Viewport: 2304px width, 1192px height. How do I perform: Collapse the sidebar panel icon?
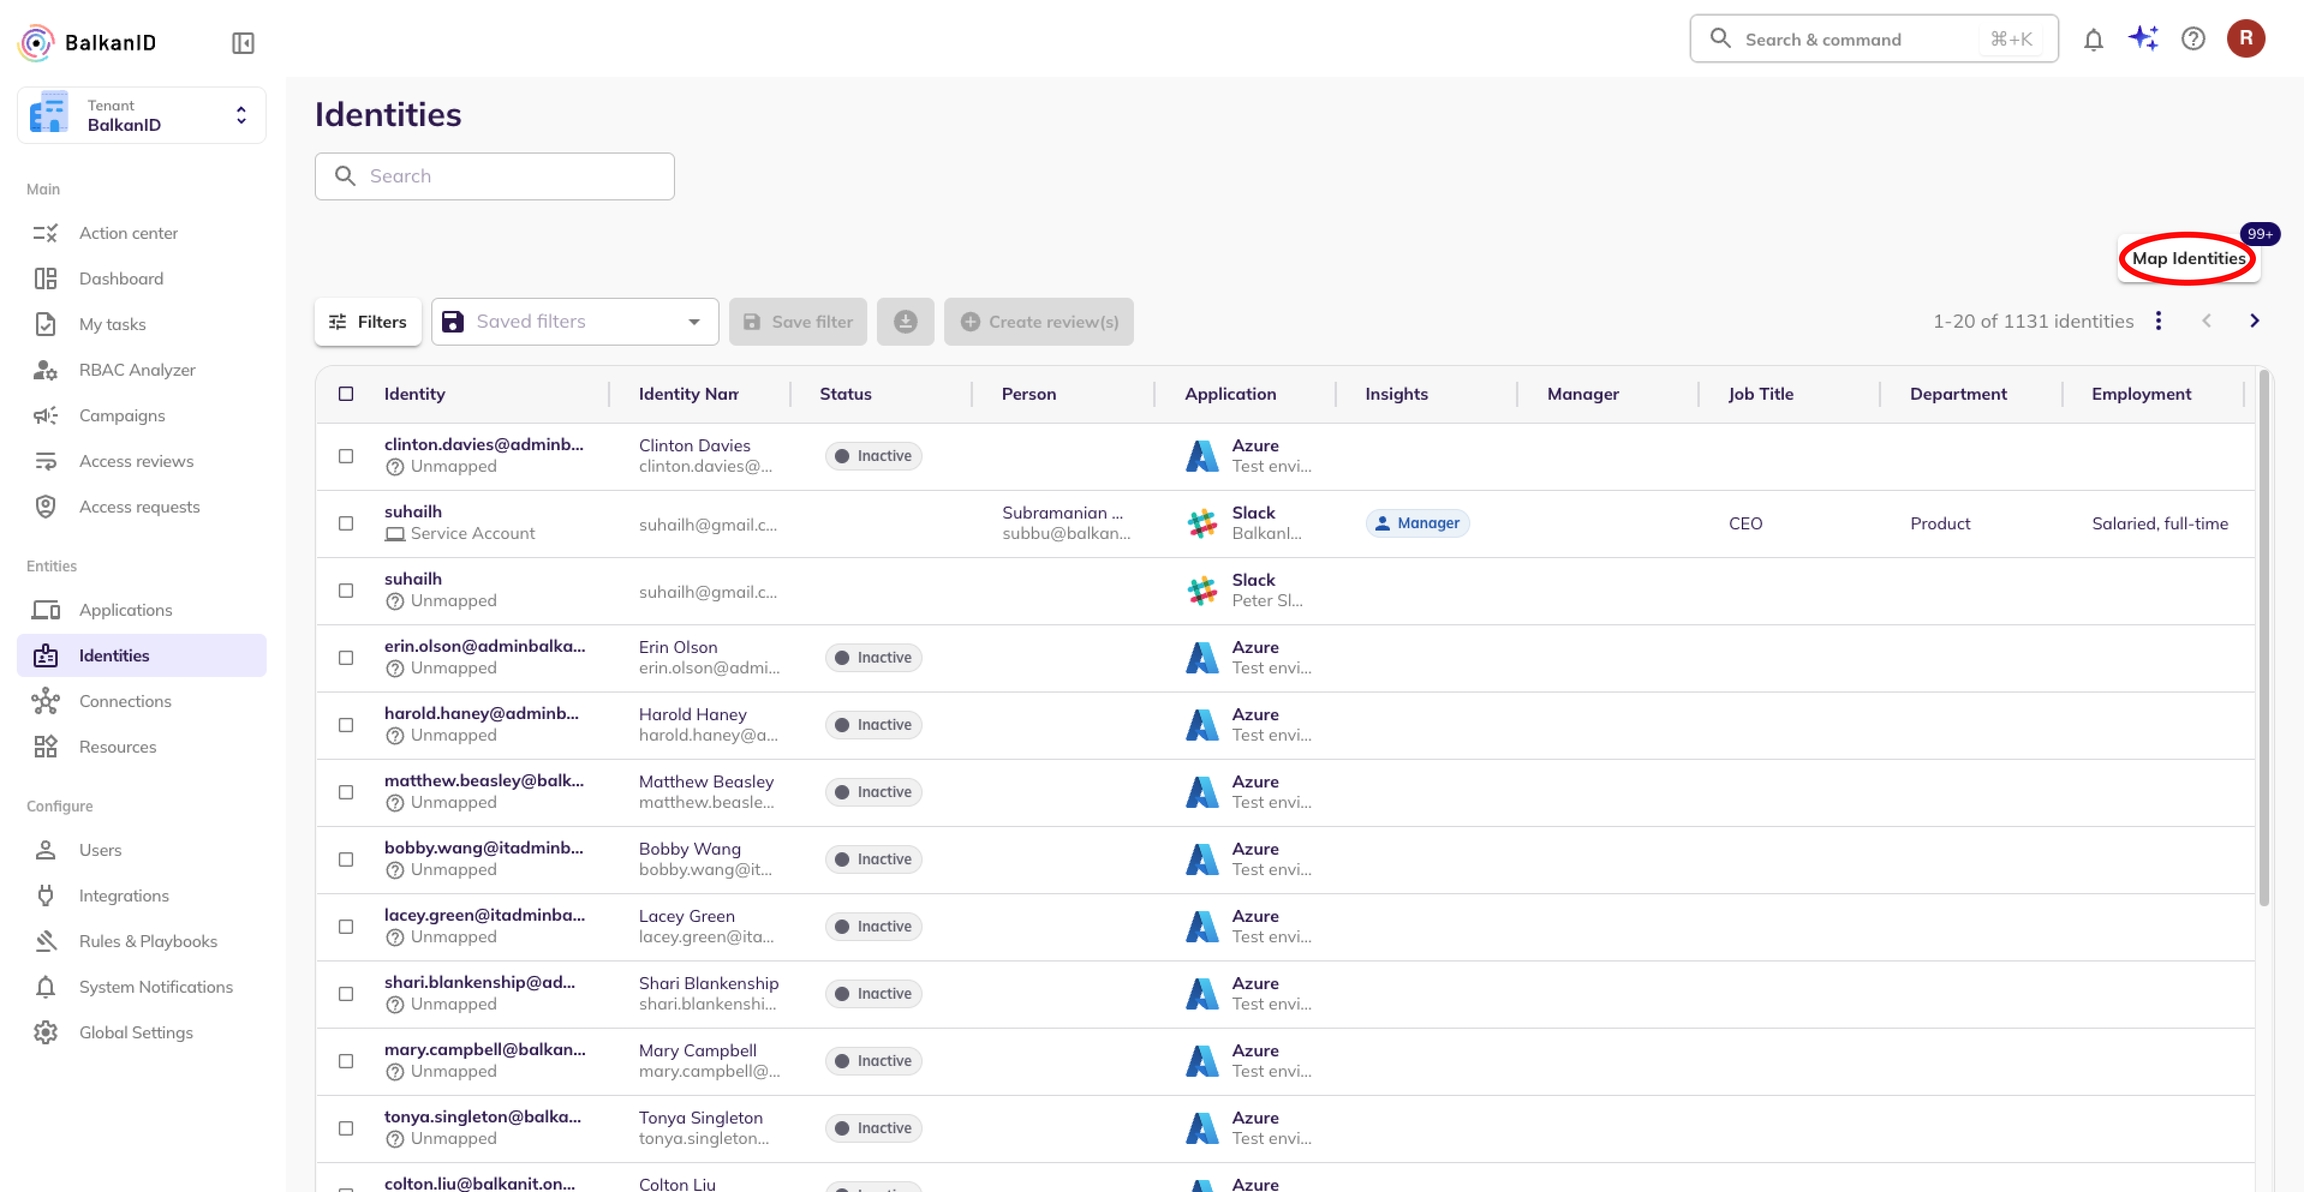(x=243, y=43)
